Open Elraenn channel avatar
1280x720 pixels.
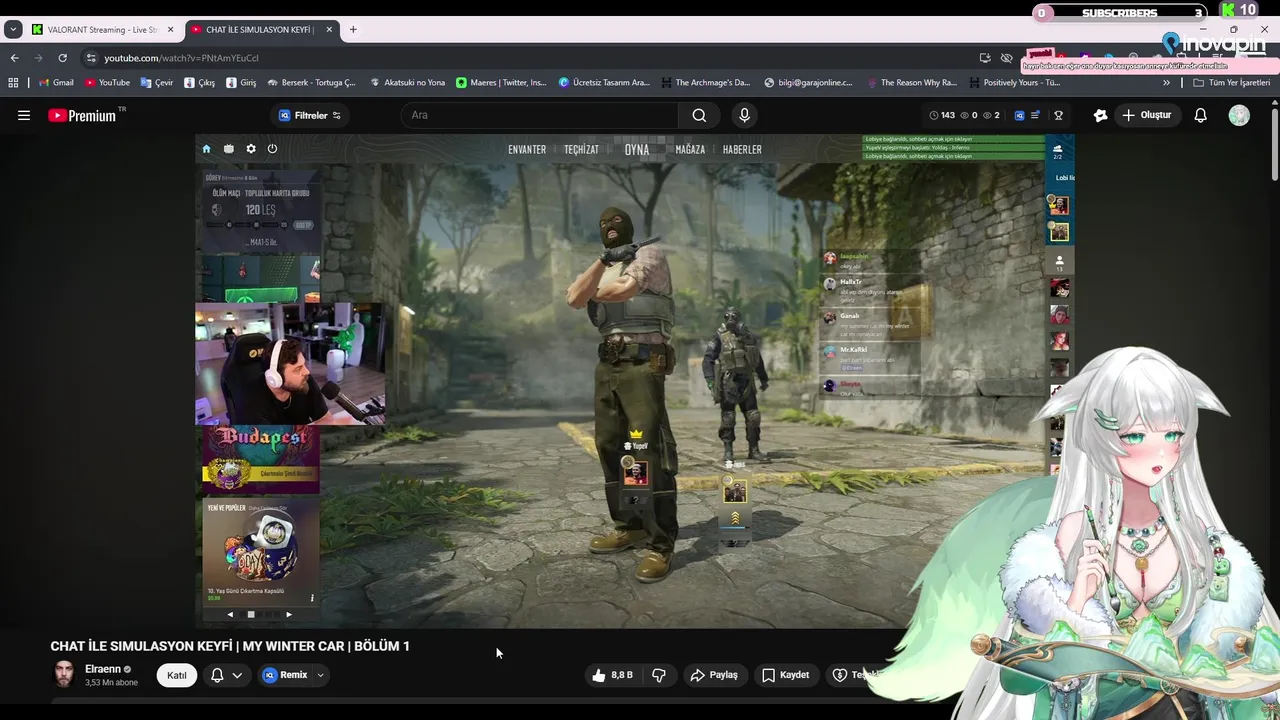coord(64,674)
